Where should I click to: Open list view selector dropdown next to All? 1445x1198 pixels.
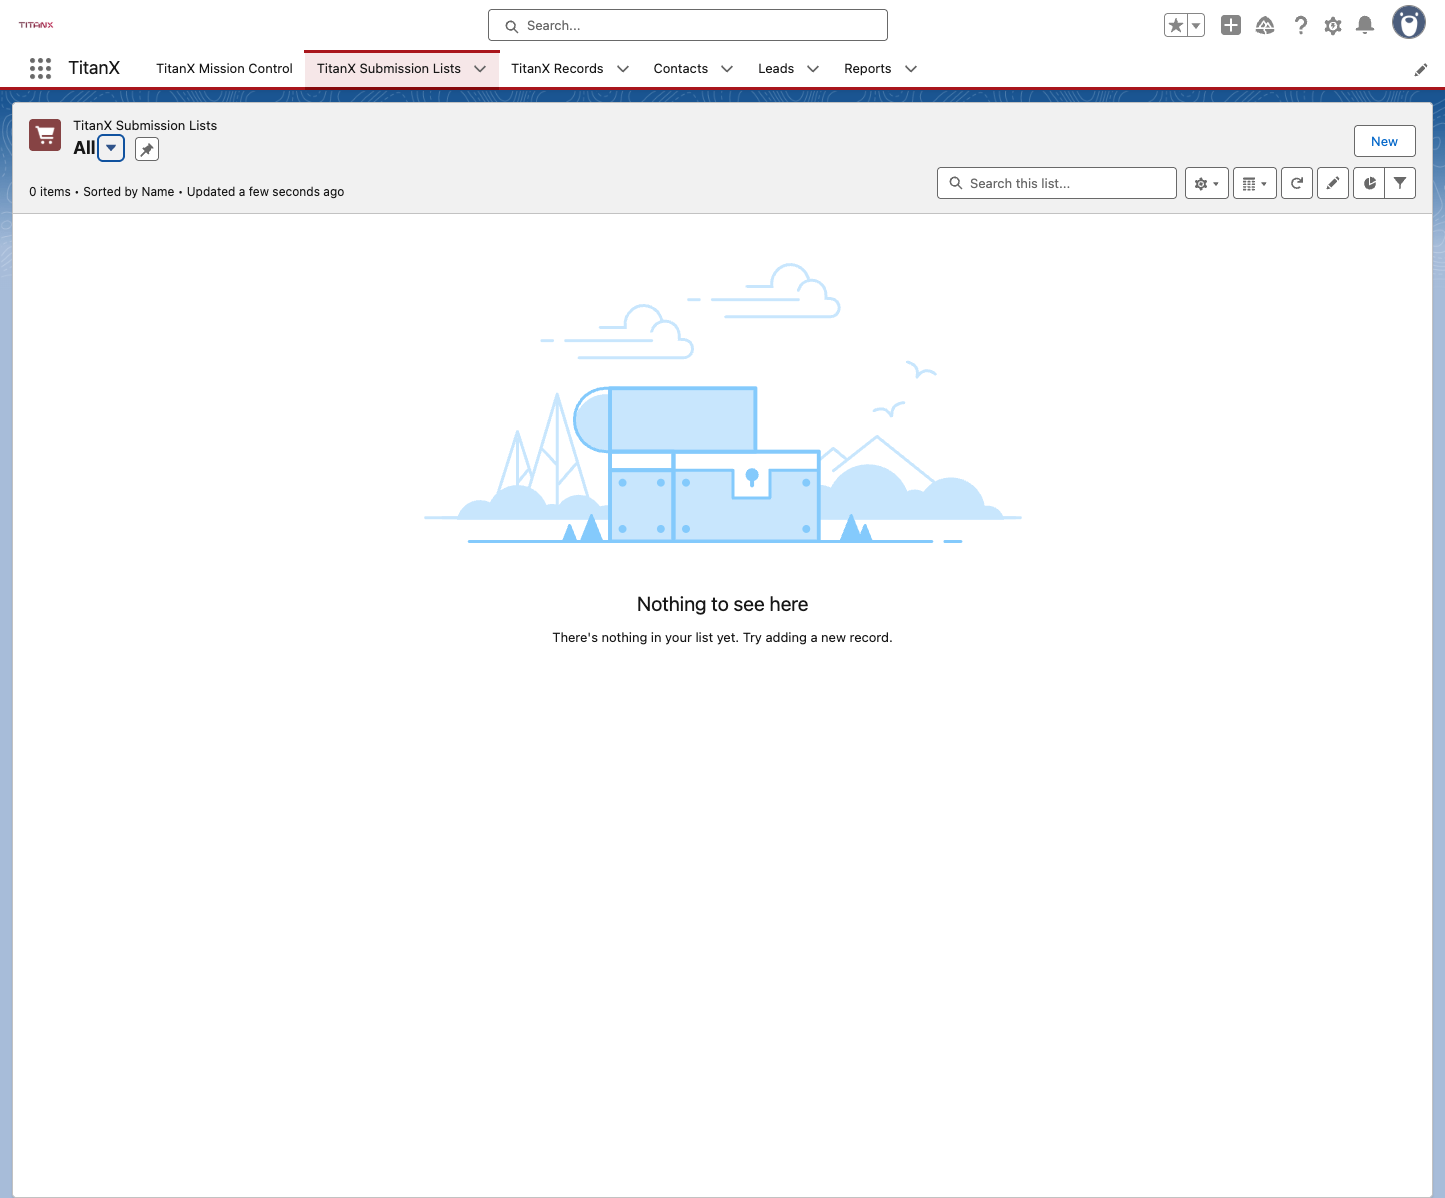111,148
